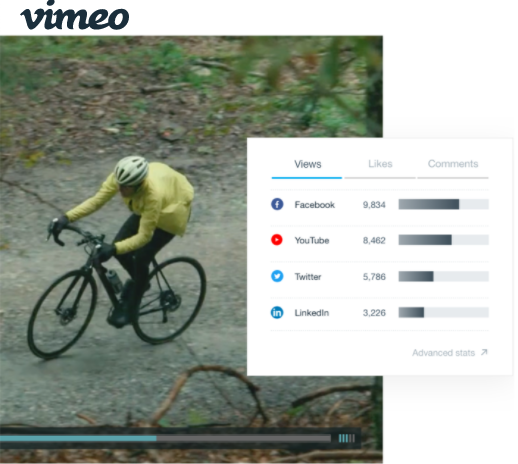
Task: Click the 9,834 Facebook view count
Action: click(374, 205)
